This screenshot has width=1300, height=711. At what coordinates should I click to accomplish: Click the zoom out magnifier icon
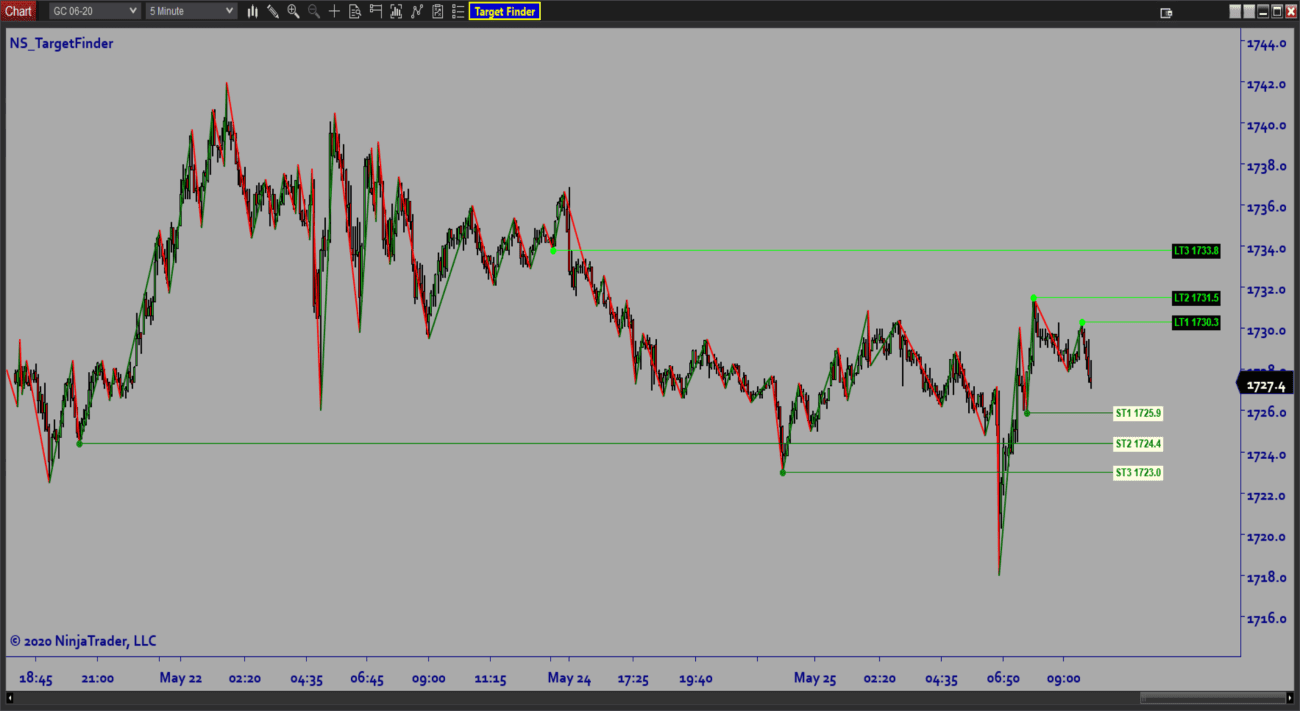(x=314, y=11)
